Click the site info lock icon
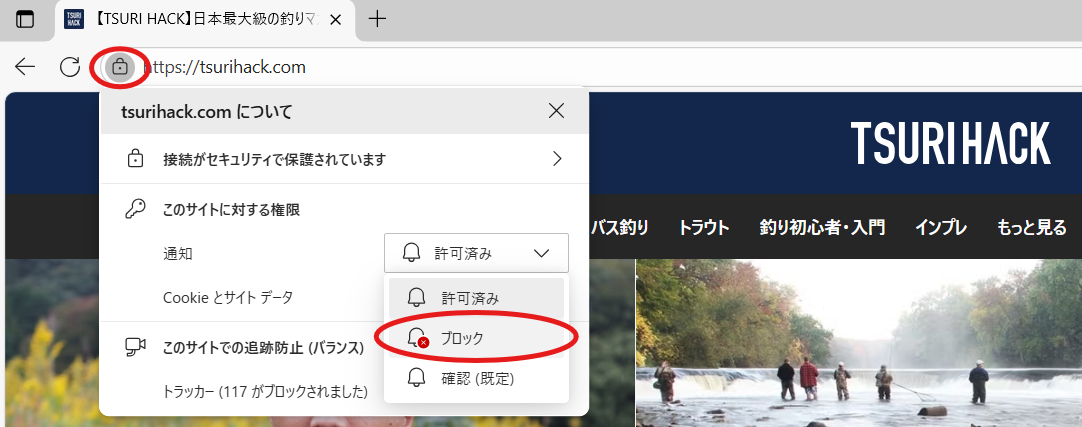 tap(120, 67)
